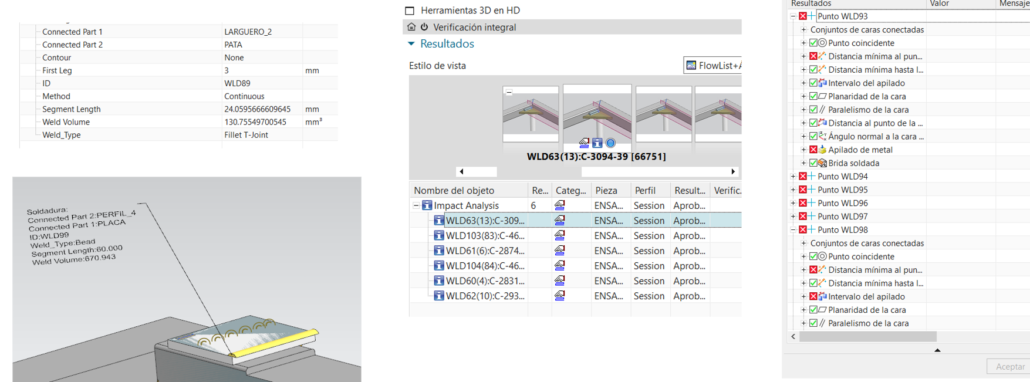Click the blue circle icon under selected thumbnail
Screen dimensions: 1030x382
[610, 142]
